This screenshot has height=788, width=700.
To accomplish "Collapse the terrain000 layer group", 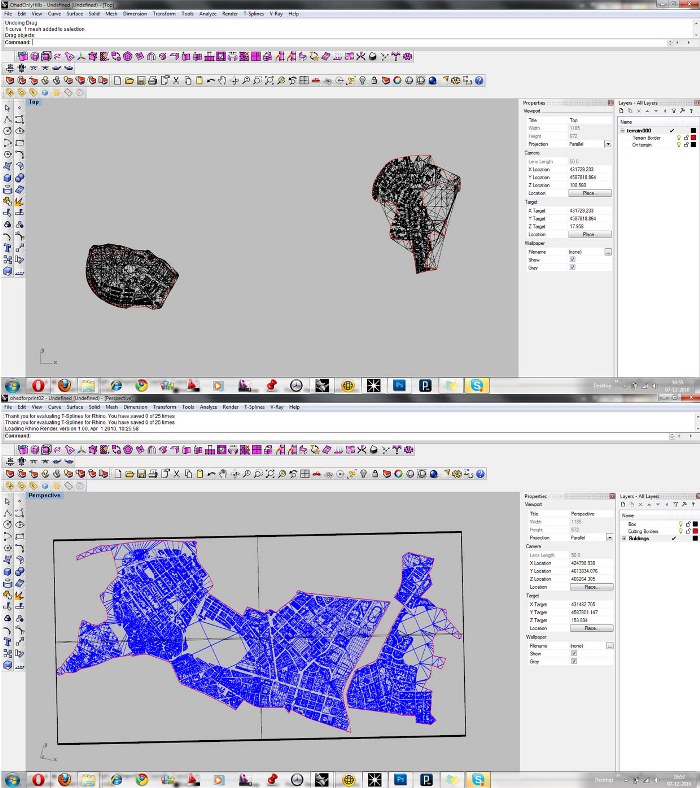I will click(621, 130).
